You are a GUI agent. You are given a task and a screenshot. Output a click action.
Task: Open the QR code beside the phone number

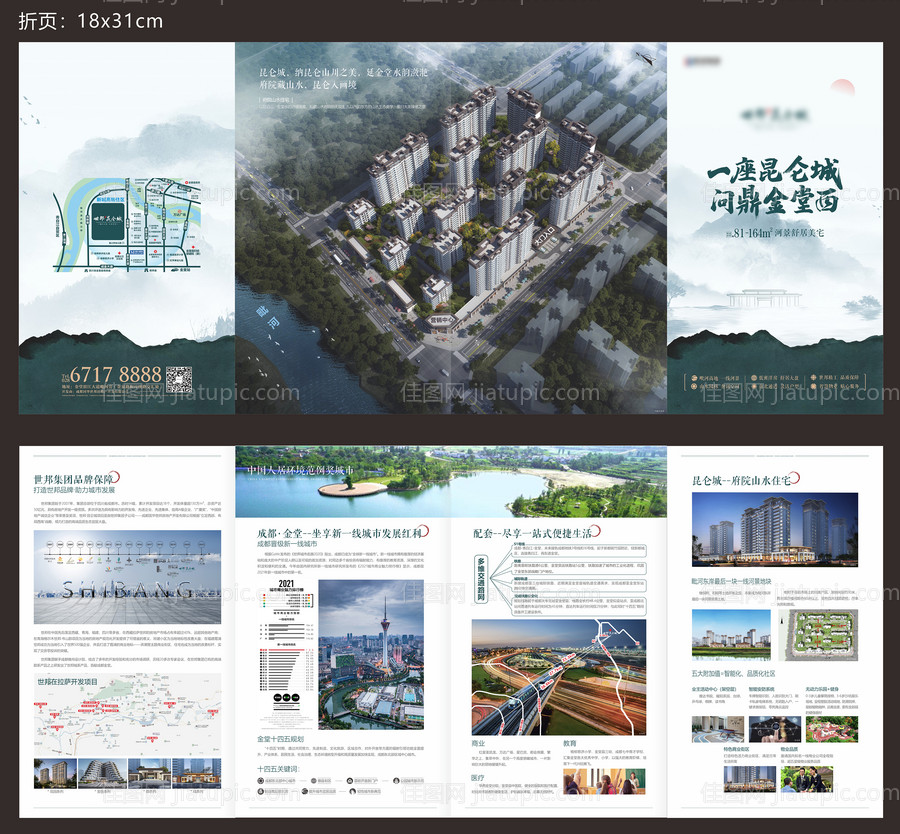pos(179,378)
